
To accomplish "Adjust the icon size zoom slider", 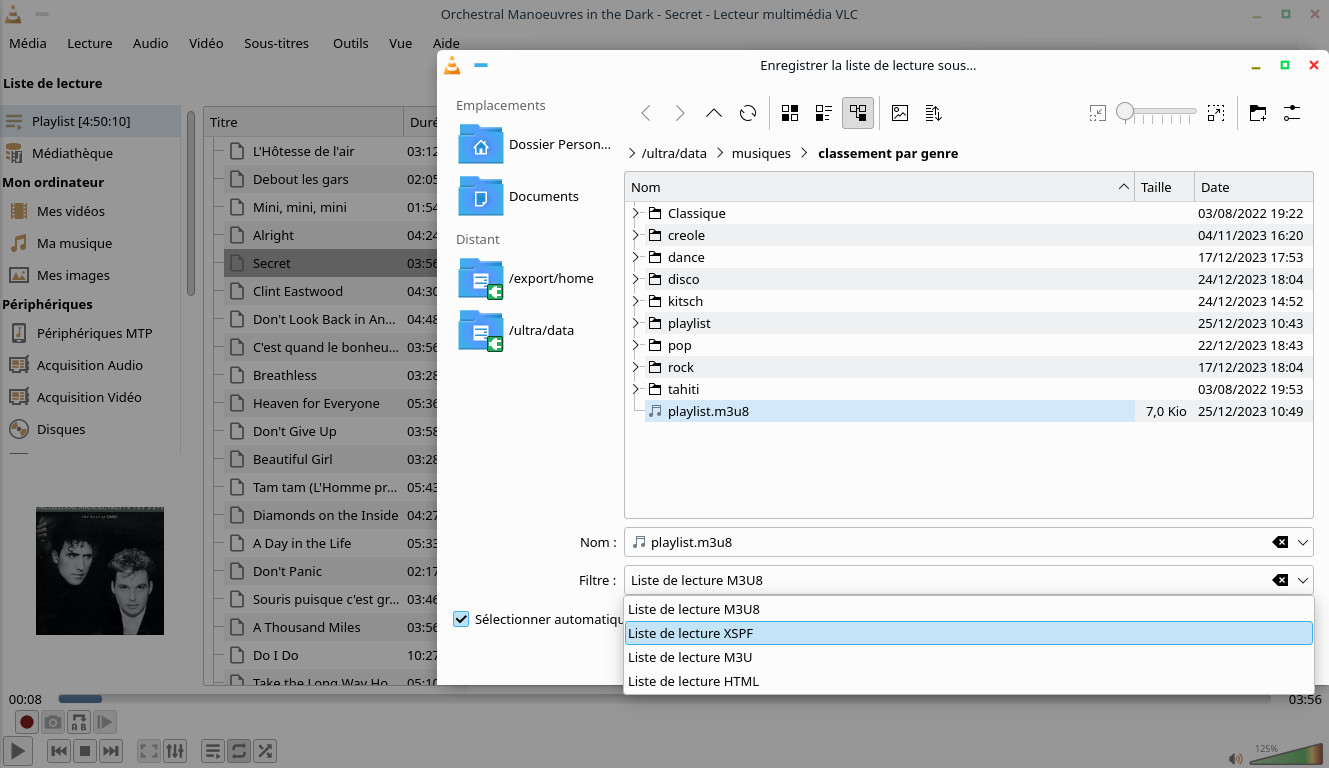I will pyautogui.click(x=1157, y=112).
